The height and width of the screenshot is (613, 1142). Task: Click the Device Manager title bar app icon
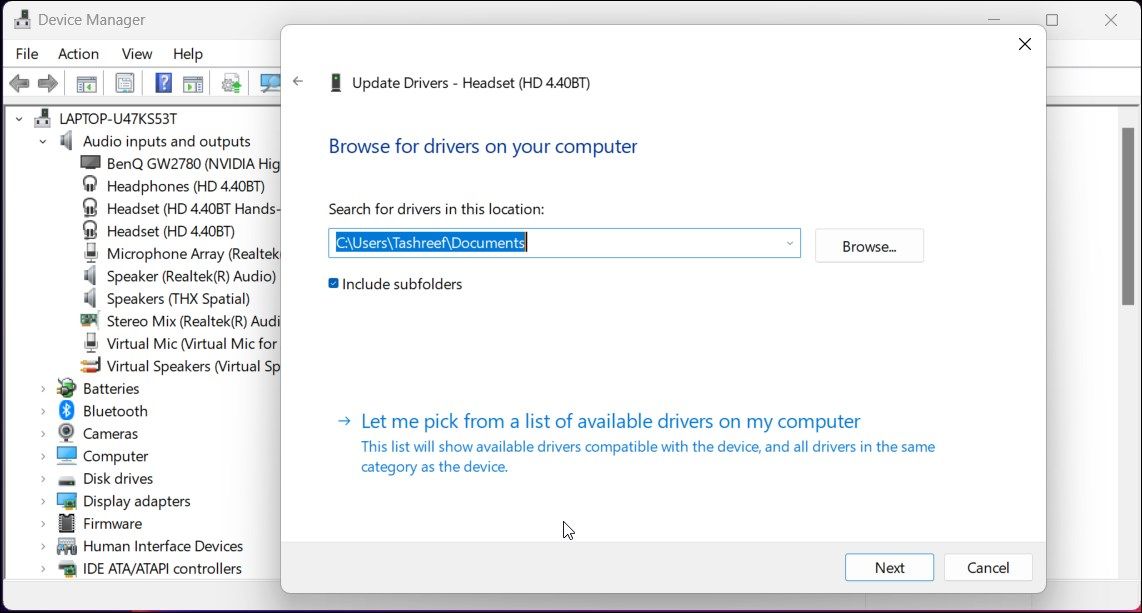pyautogui.click(x=22, y=20)
